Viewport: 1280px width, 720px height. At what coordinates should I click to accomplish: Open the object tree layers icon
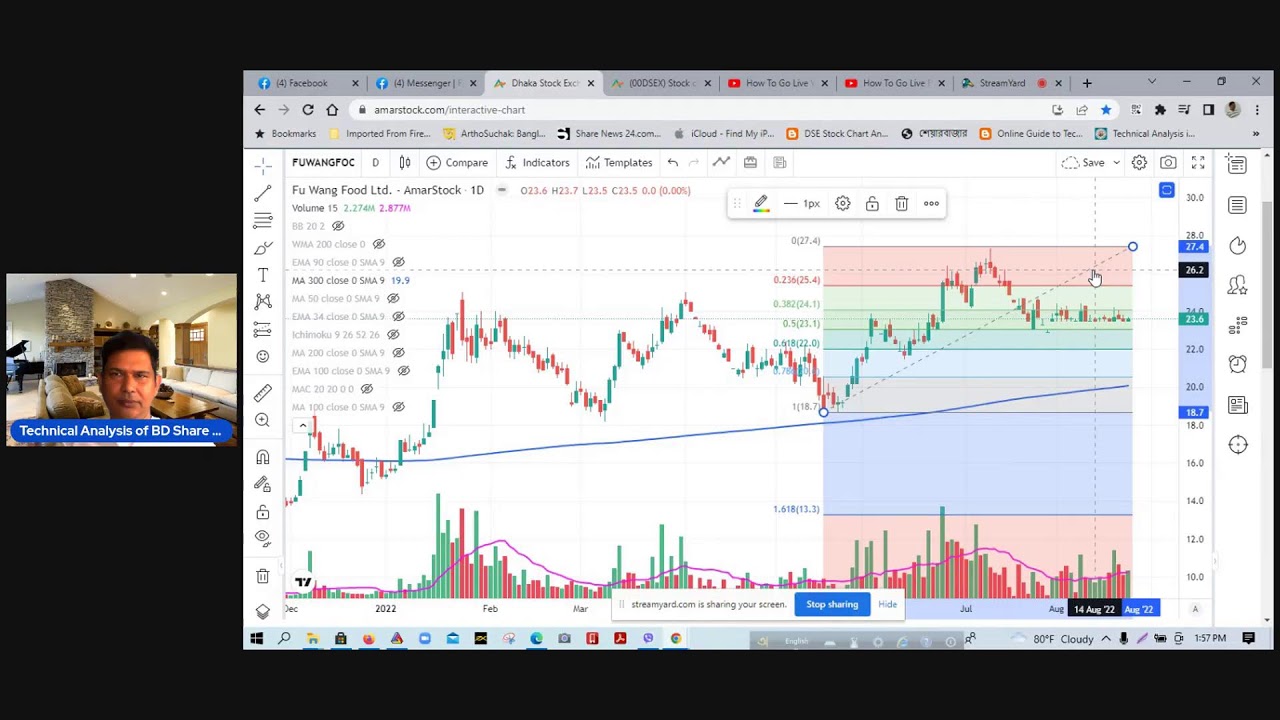(263, 611)
